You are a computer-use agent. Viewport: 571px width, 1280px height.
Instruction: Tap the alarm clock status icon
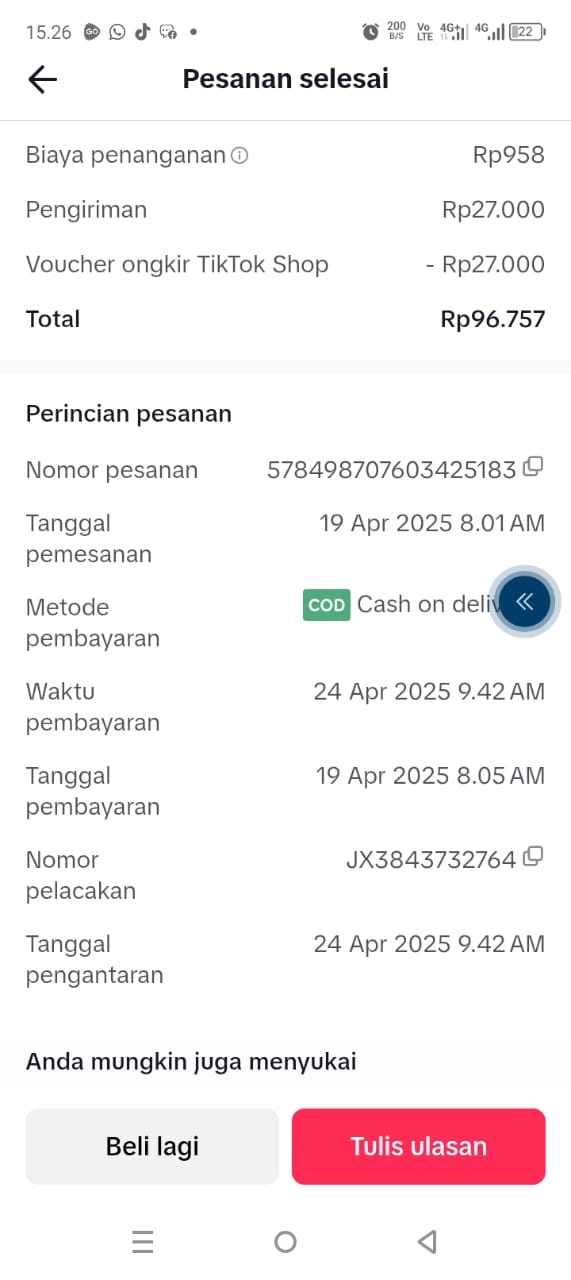370,32
